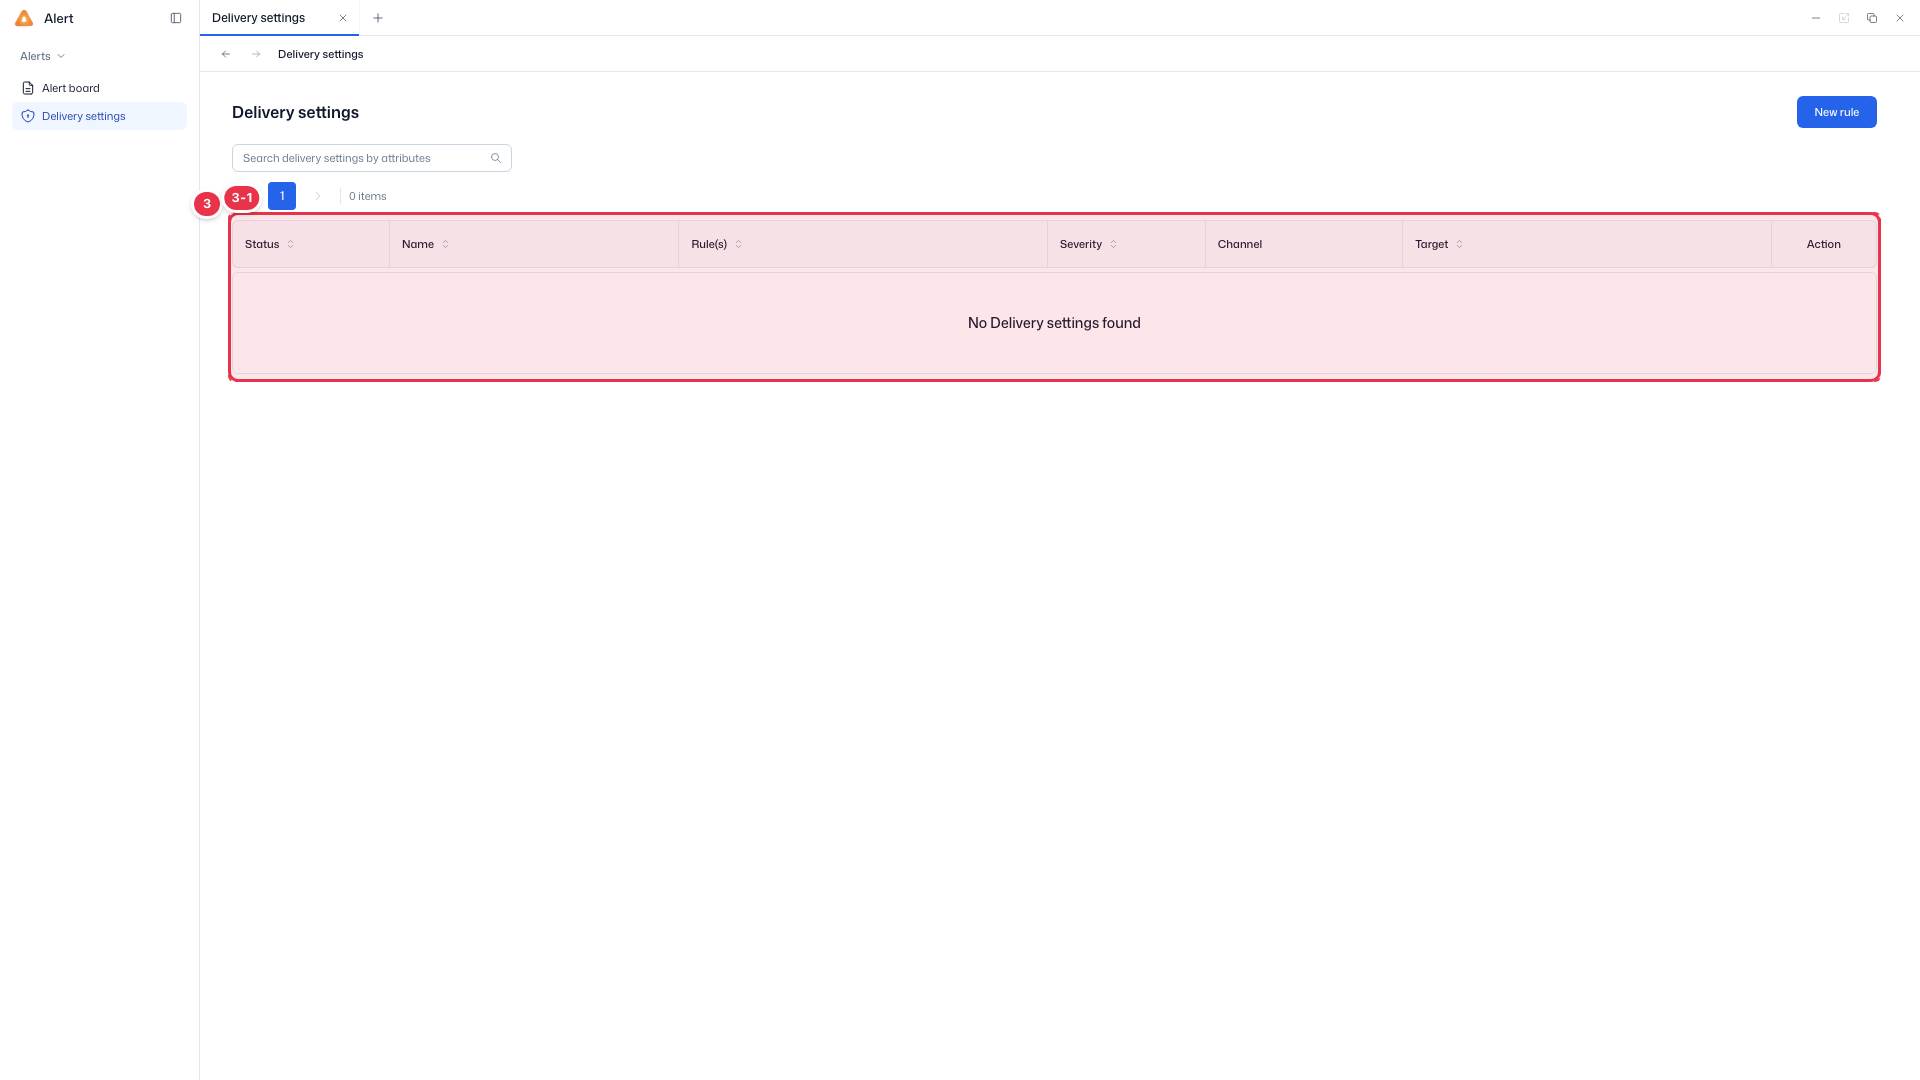Open Alert board in the sidebar
This screenshot has height=1080, width=1920.
[99, 88]
